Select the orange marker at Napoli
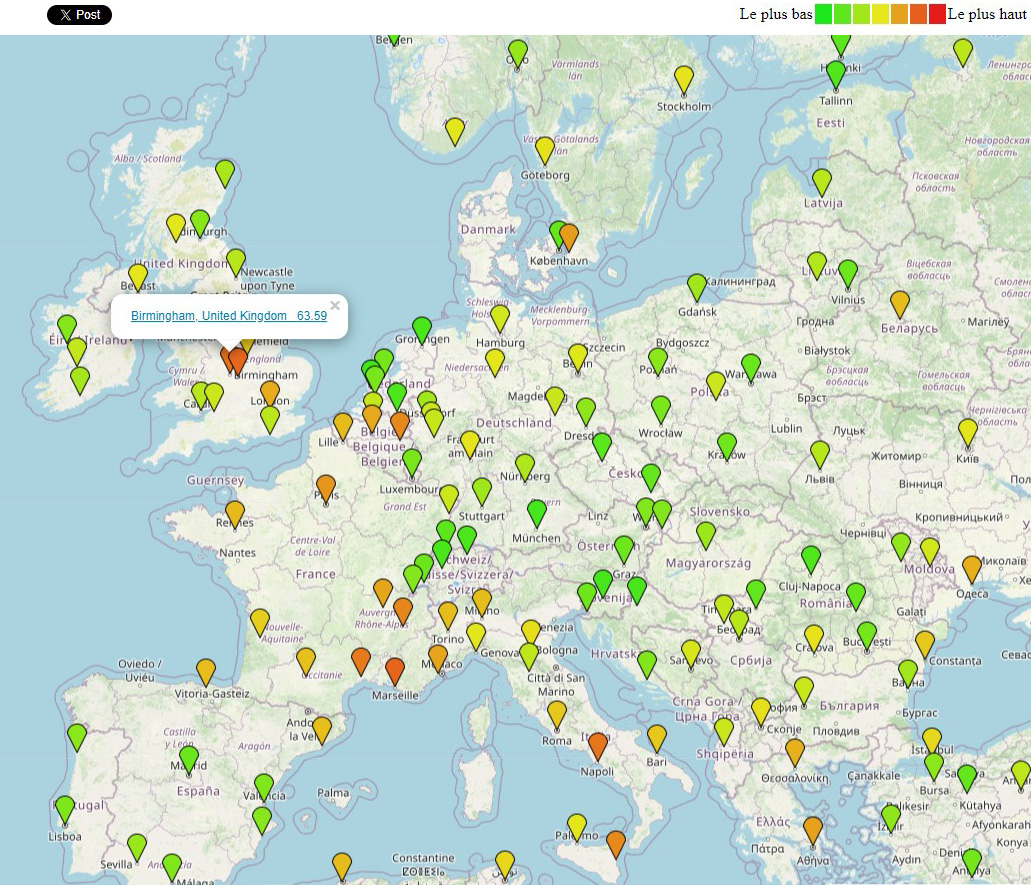Image resolution: width=1031 pixels, height=885 pixels. click(598, 745)
